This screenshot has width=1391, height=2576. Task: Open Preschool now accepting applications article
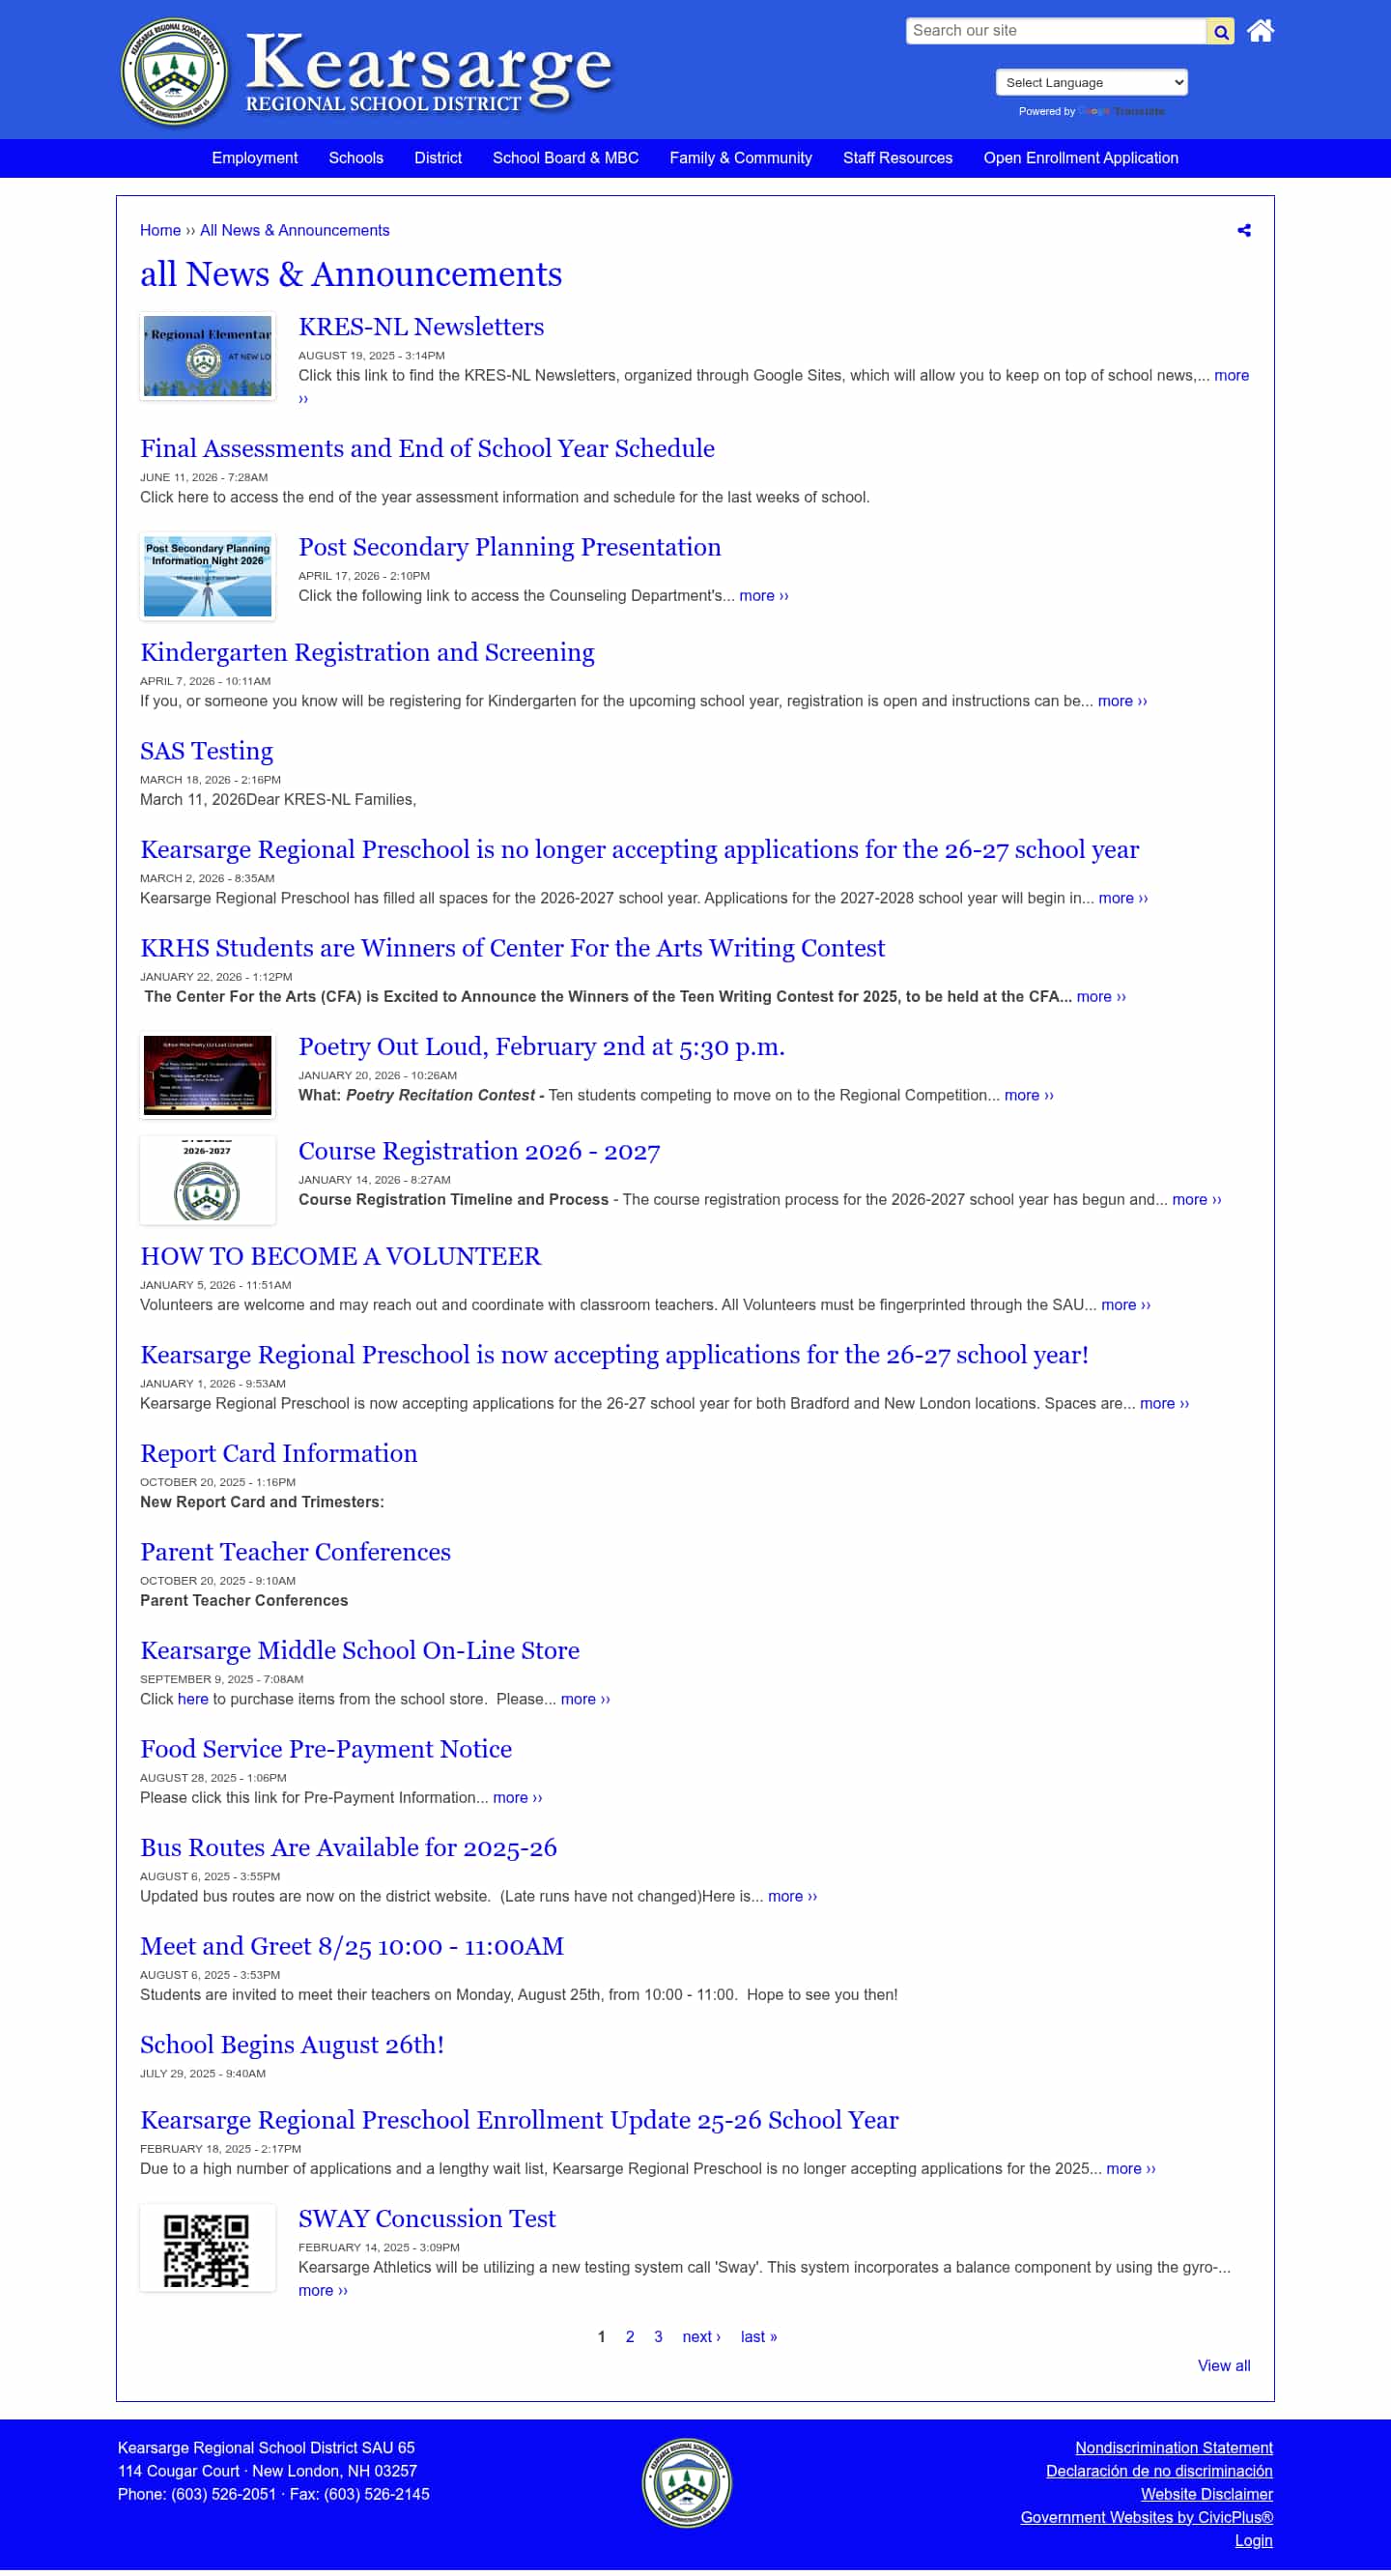[614, 1355]
